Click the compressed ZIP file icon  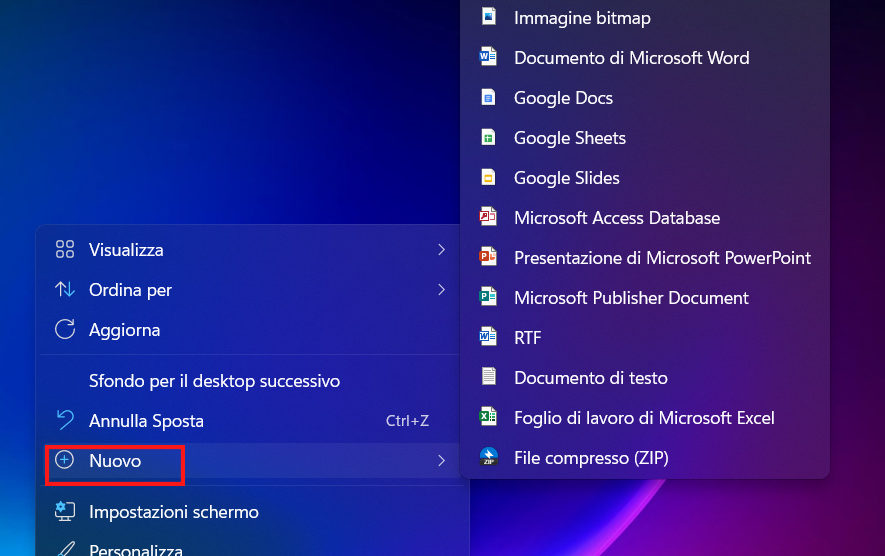(488, 458)
